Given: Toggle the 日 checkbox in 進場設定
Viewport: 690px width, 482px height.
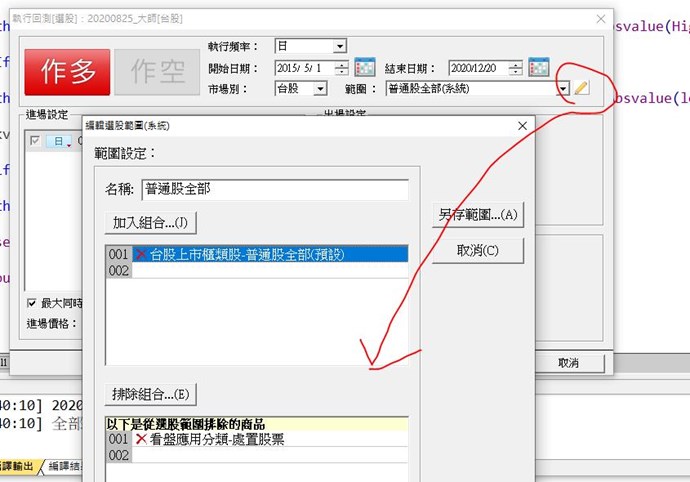Looking at the screenshot, I should click(x=35, y=142).
